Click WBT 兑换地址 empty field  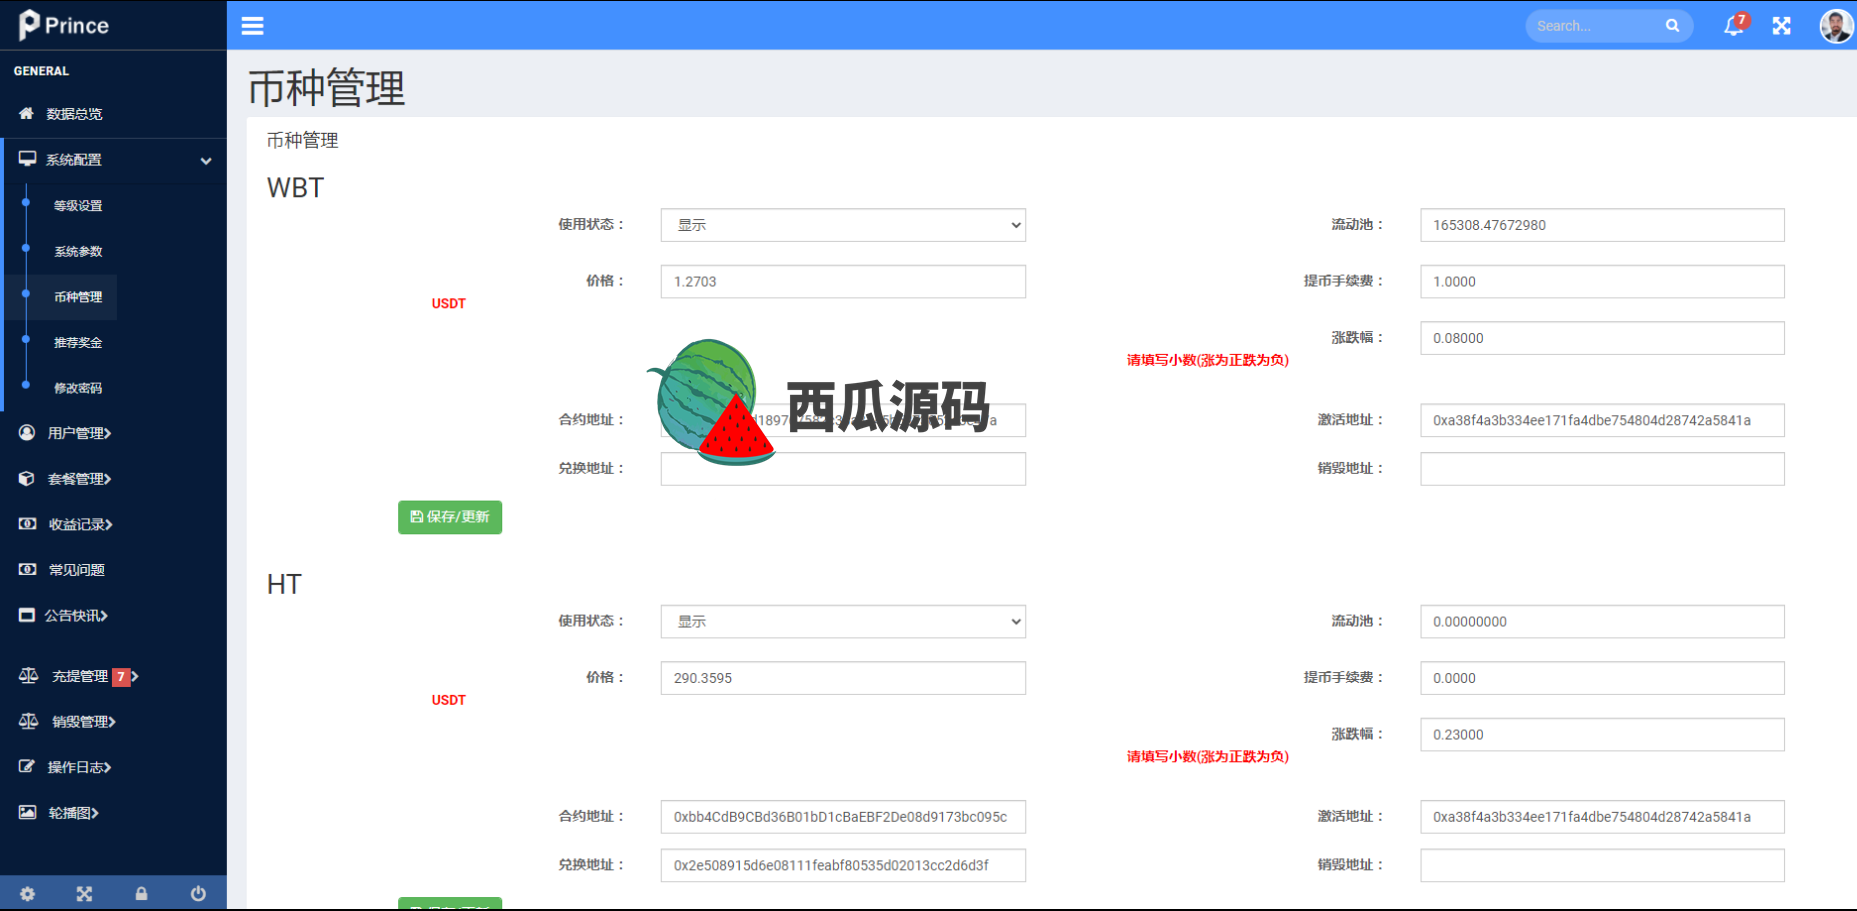pyautogui.click(x=843, y=469)
